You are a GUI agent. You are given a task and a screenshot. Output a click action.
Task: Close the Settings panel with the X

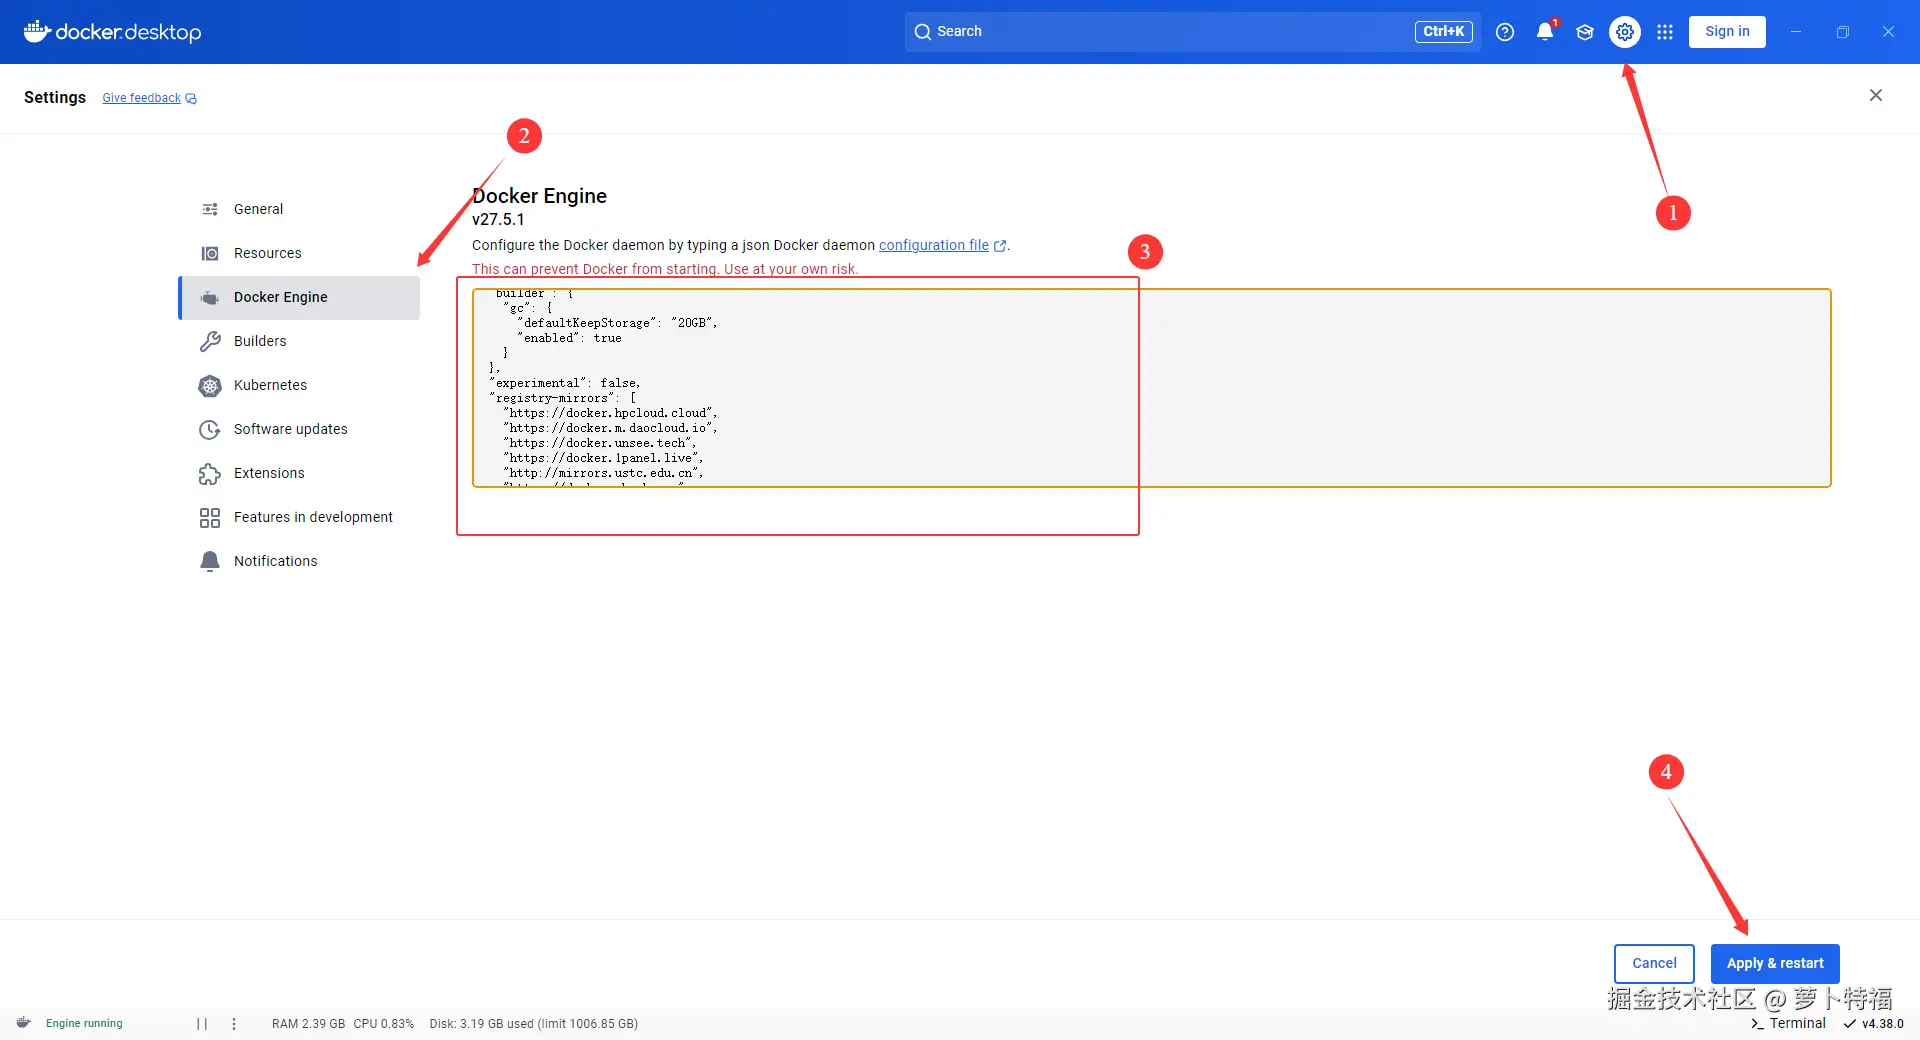(x=1876, y=95)
